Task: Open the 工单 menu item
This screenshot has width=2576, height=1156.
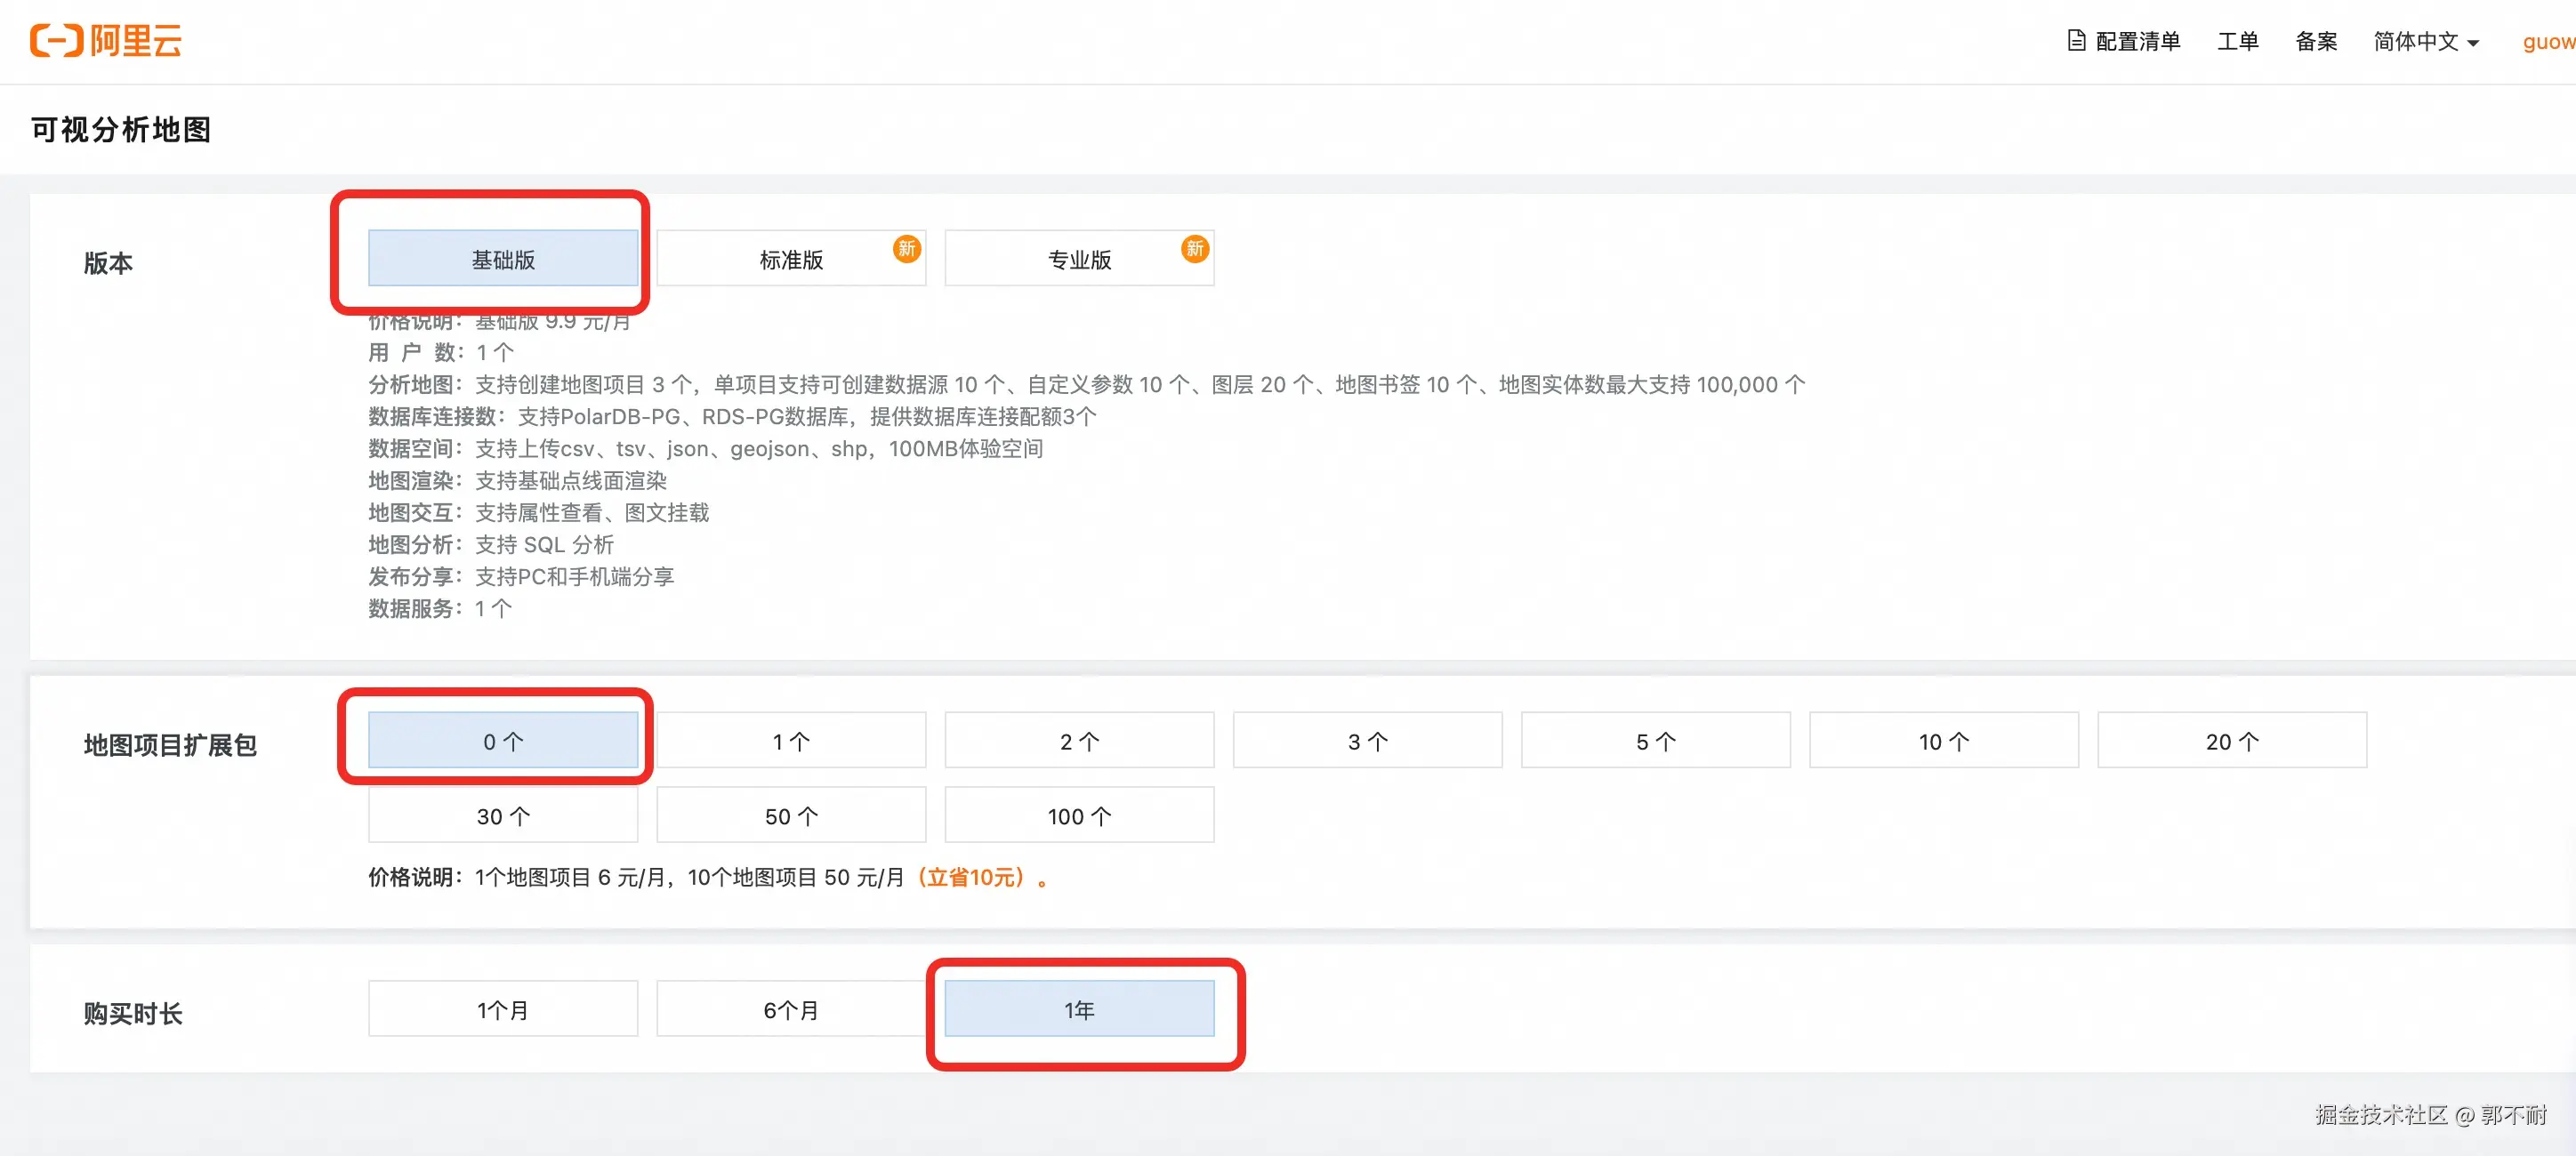Action: point(2237,42)
